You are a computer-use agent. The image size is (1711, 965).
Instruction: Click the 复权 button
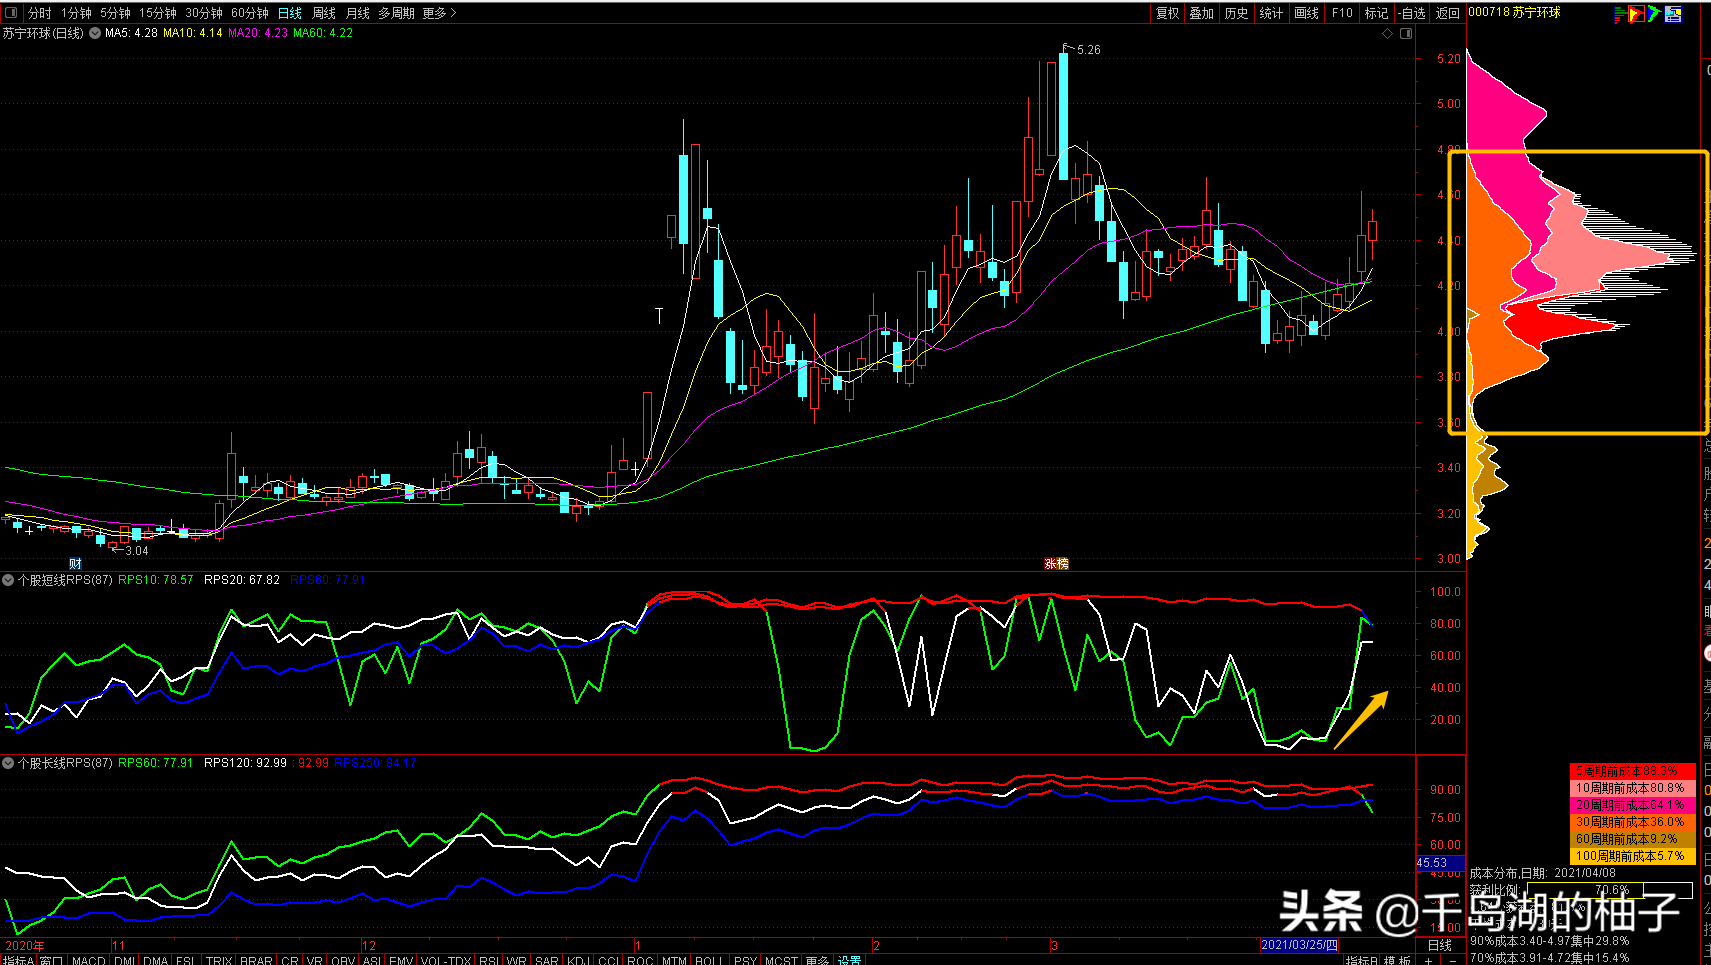[x=1167, y=13]
